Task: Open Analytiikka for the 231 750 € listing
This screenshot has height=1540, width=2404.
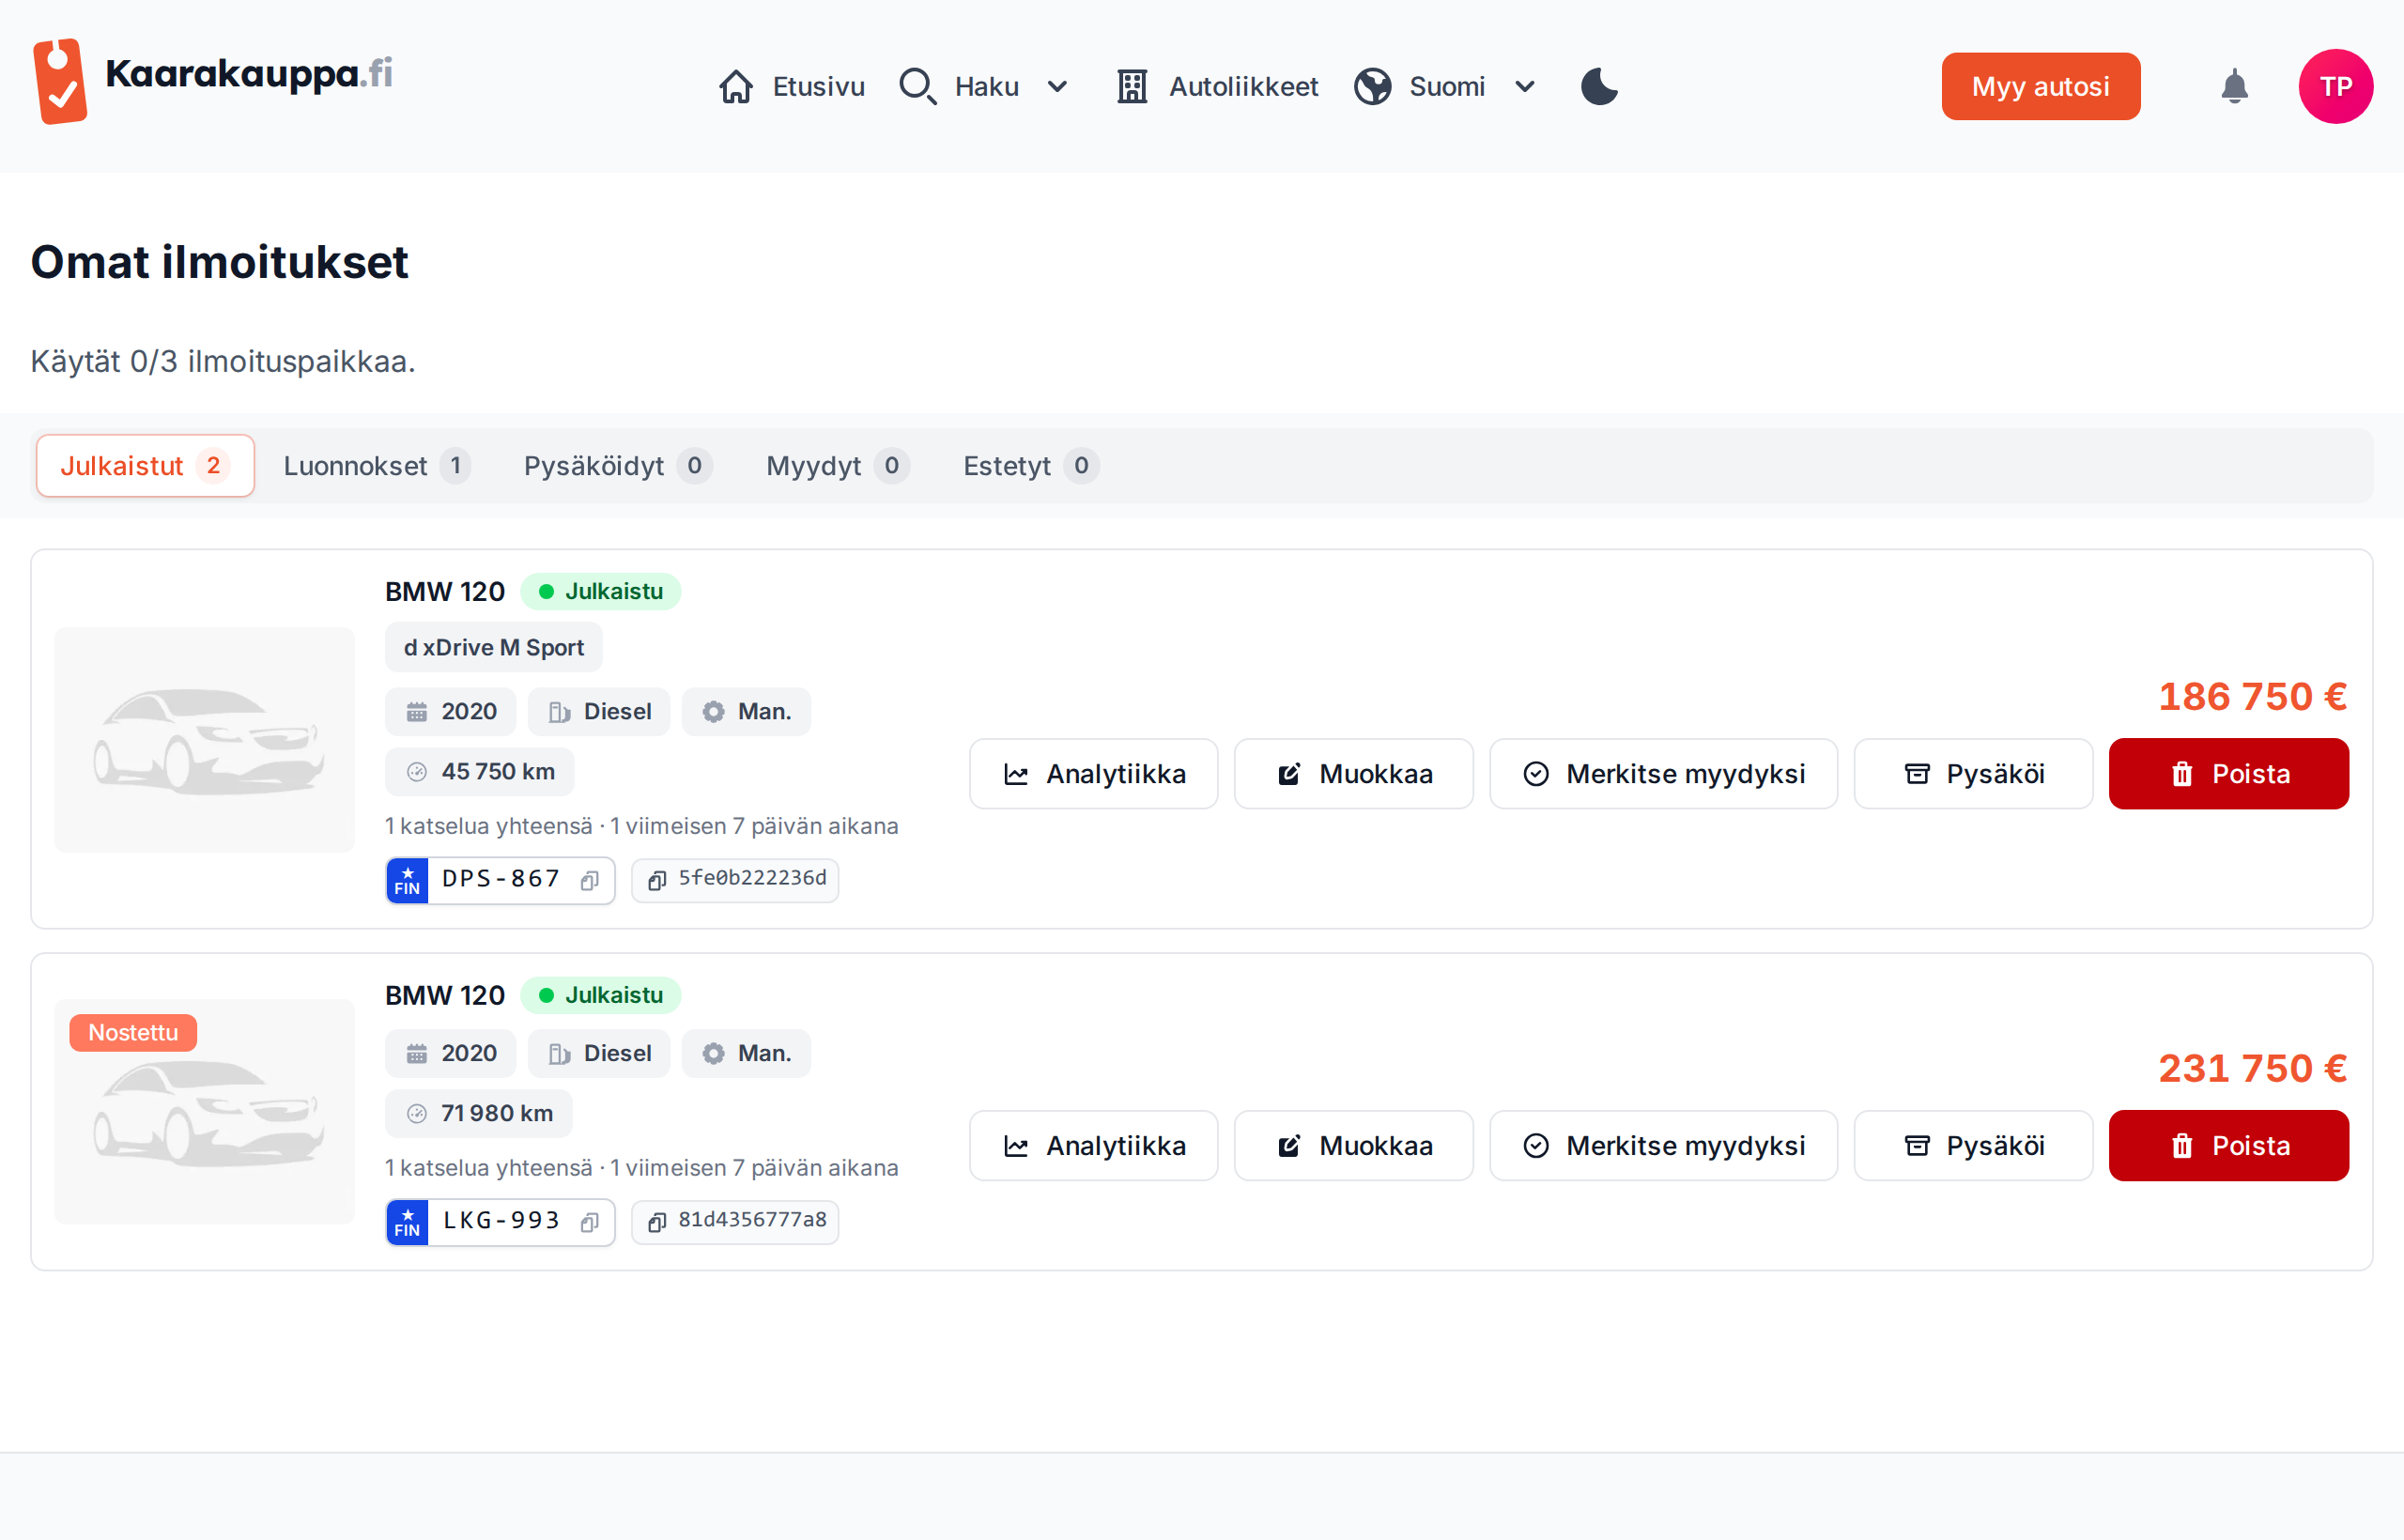Action: 1094,1146
